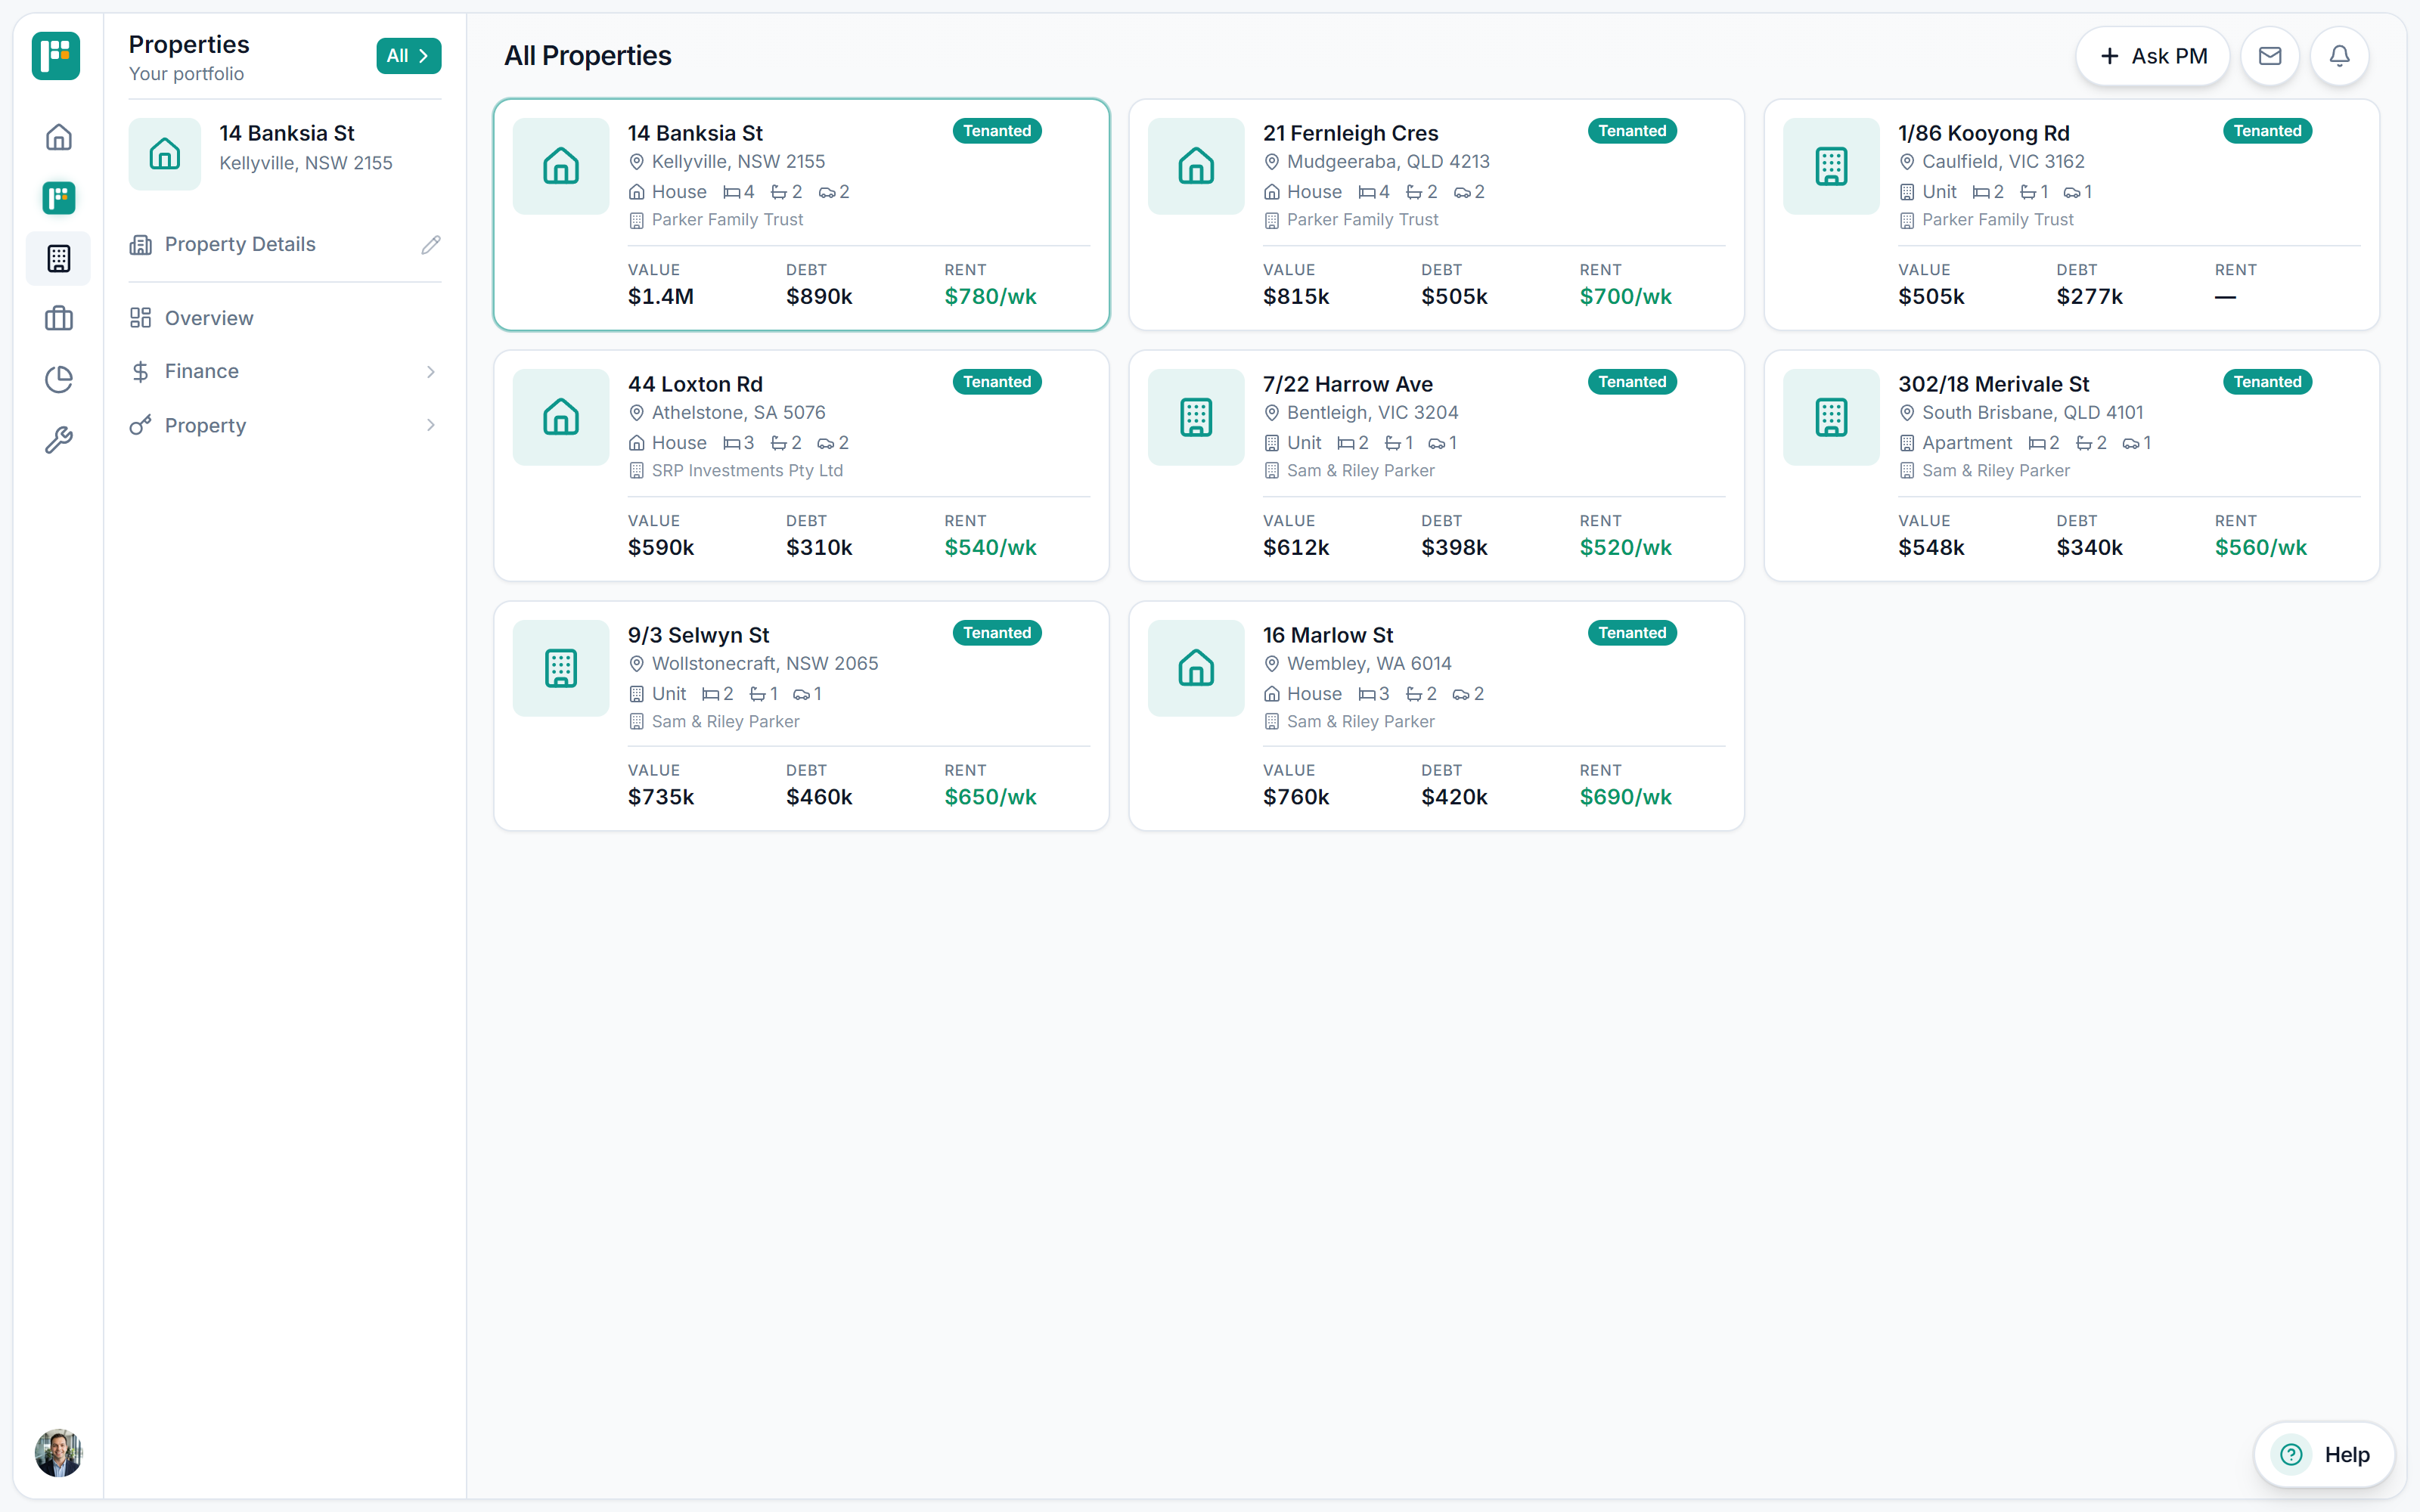Viewport: 2420px width, 1512px height.
Task: Open the 16 Marlow St card title
Action: [1328, 635]
